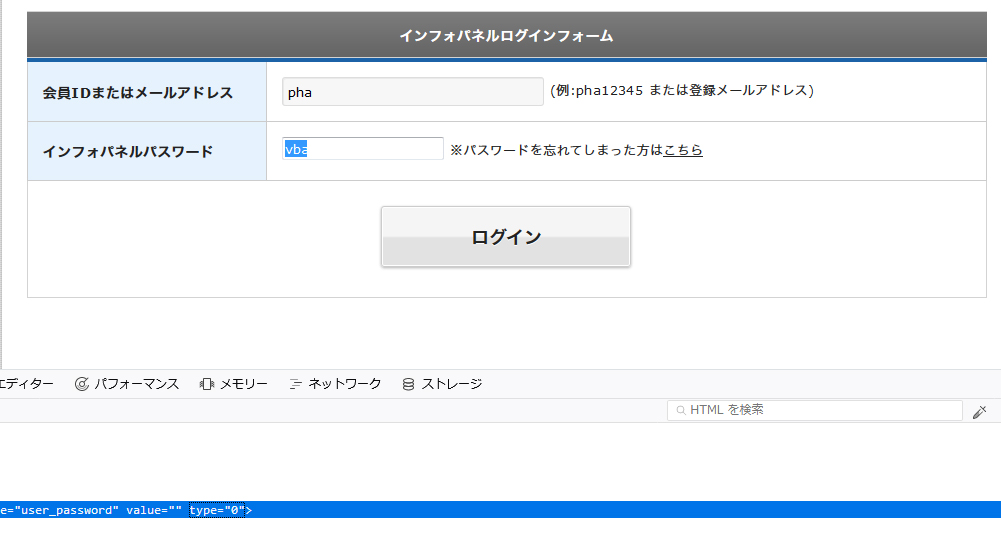Switch to the エディター tab
The width and height of the screenshot is (1001, 534).
pos(26,384)
